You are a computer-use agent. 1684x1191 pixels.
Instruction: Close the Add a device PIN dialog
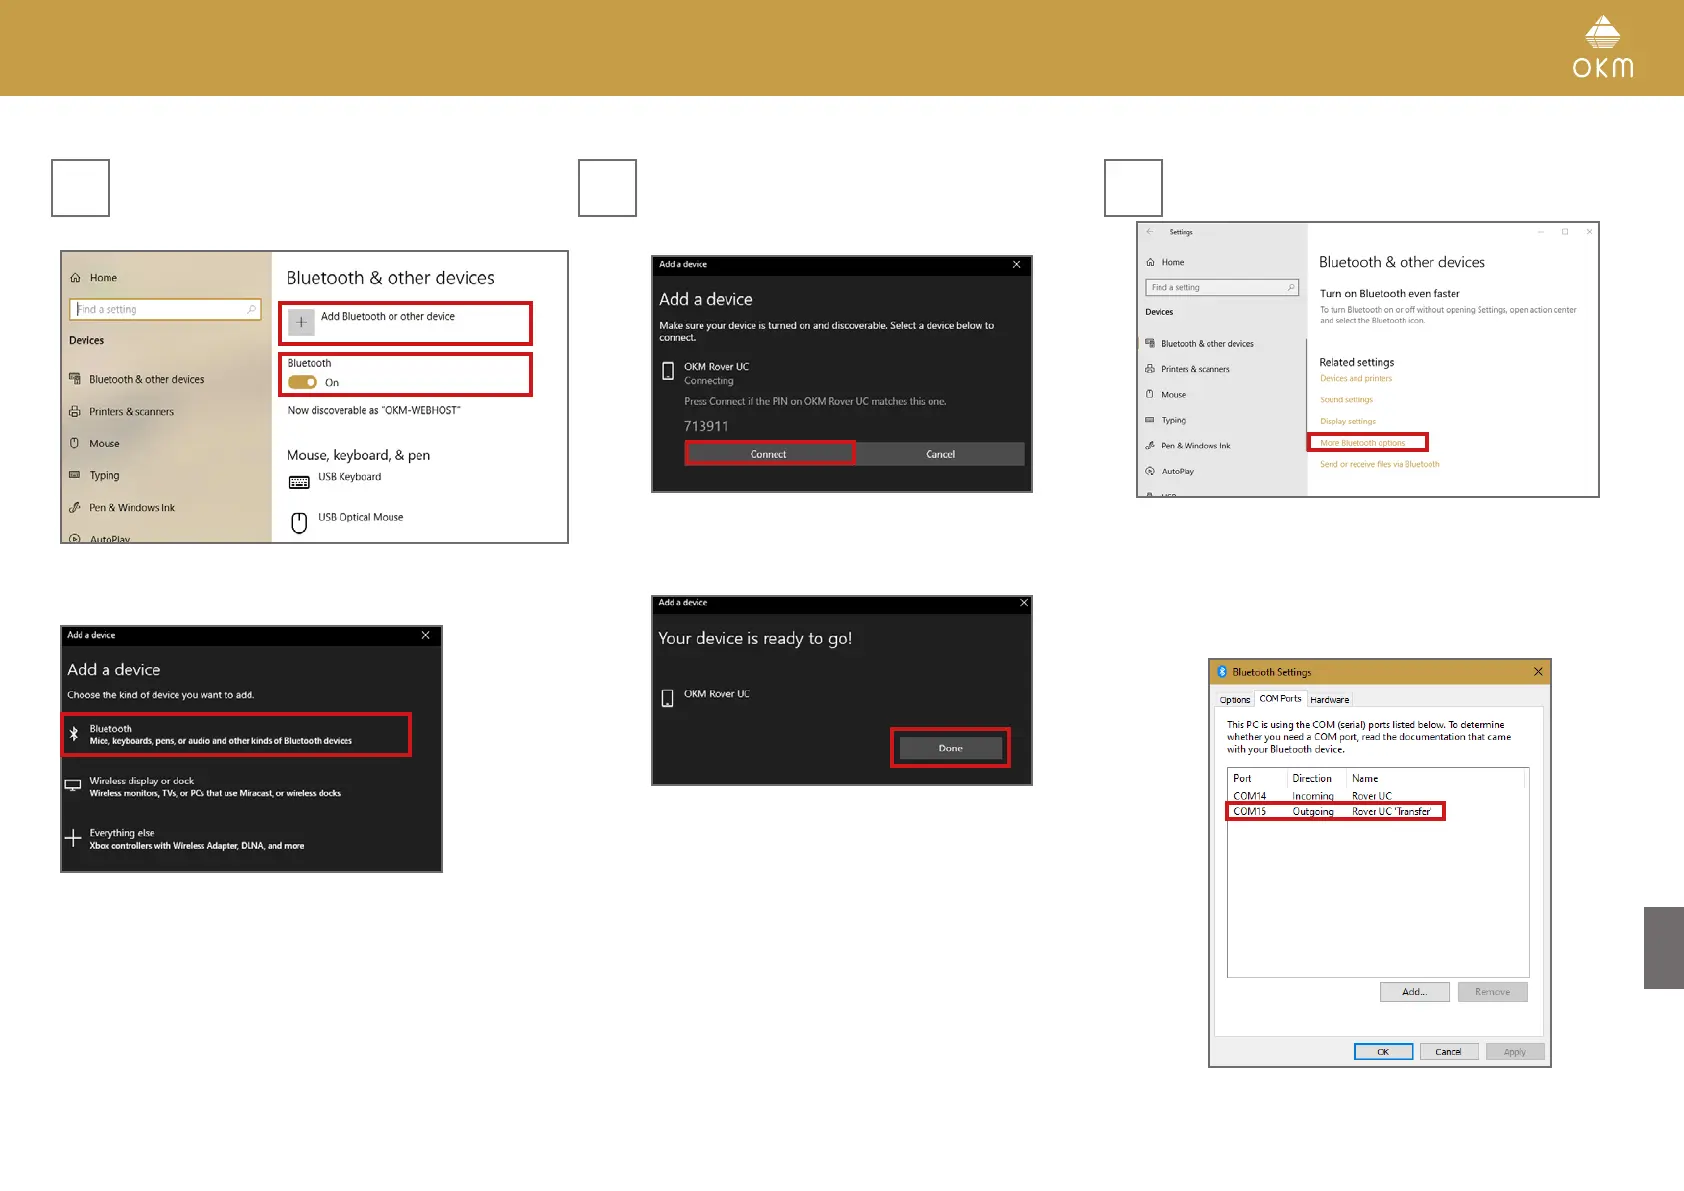(1016, 264)
